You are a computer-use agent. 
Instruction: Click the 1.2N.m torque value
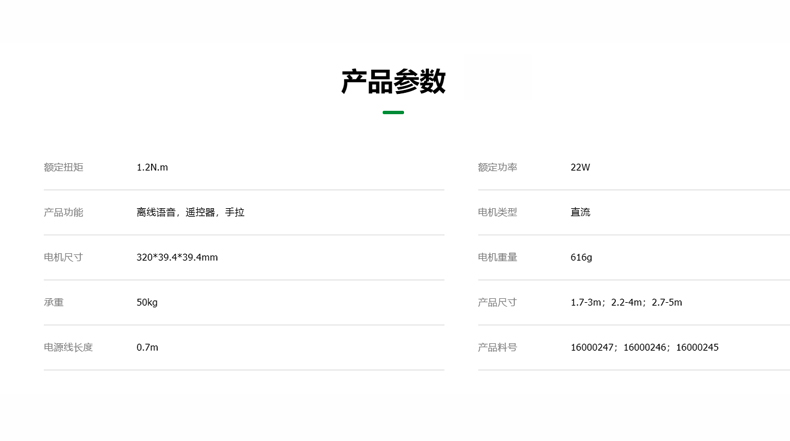pyautogui.click(x=152, y=168)
